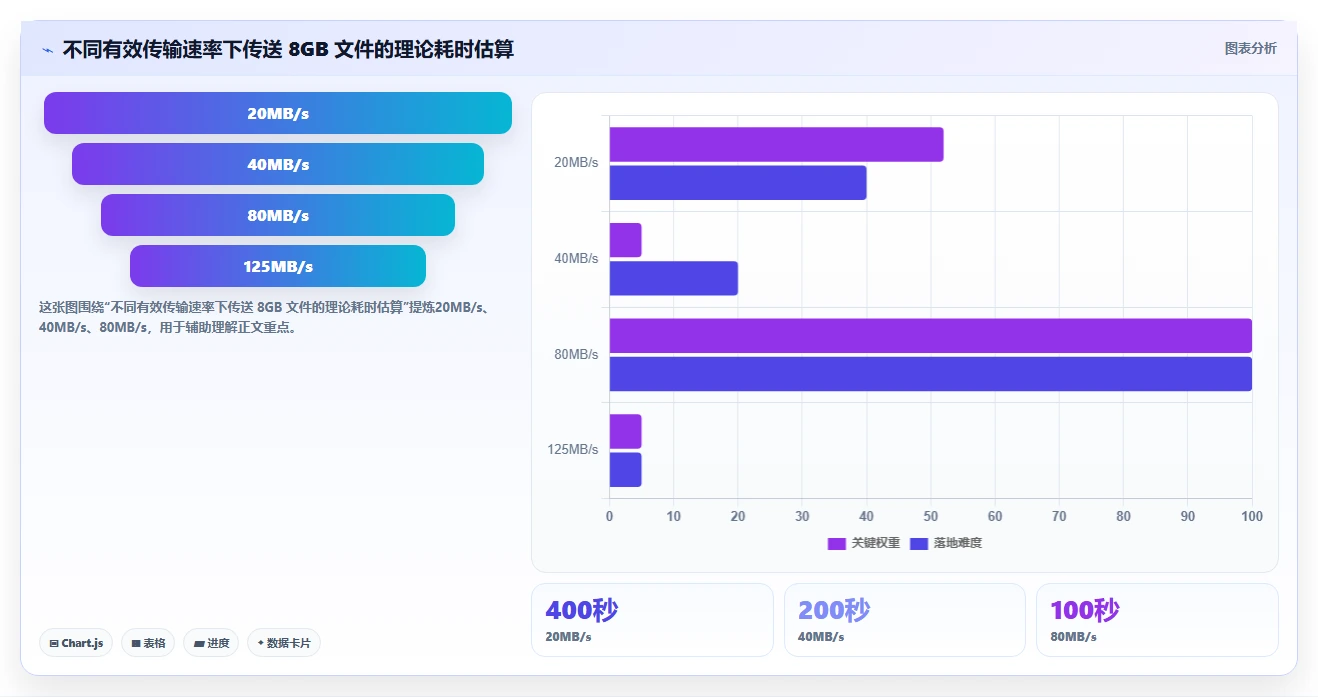Click the x-axis value 50
This screenshot has height=697, width=1318.
pos(931,517)
